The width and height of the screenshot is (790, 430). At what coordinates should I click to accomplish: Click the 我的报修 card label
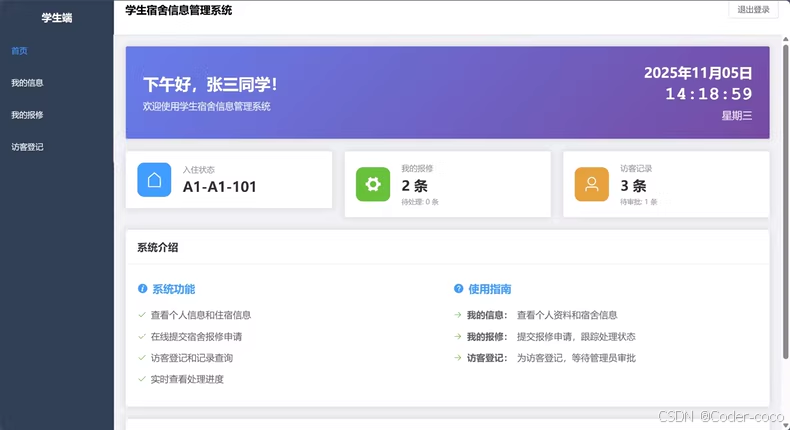(x=417, y=168)
